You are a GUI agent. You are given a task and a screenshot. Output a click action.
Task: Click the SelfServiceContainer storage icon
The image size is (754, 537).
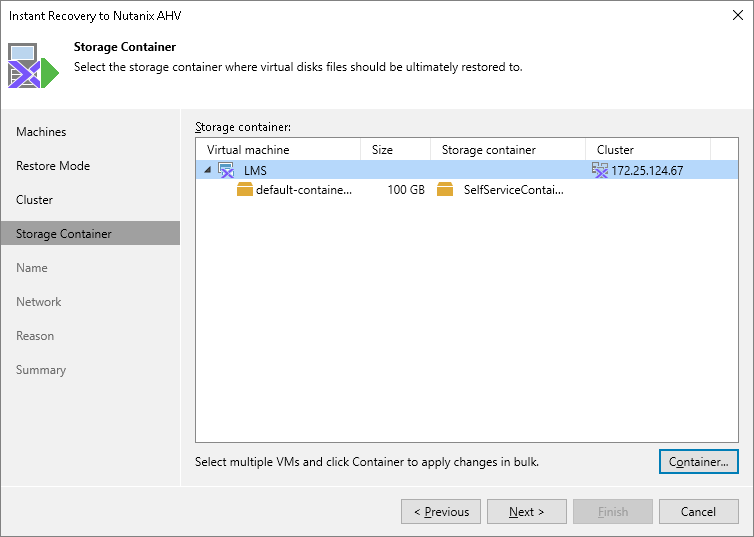point(445,190)
